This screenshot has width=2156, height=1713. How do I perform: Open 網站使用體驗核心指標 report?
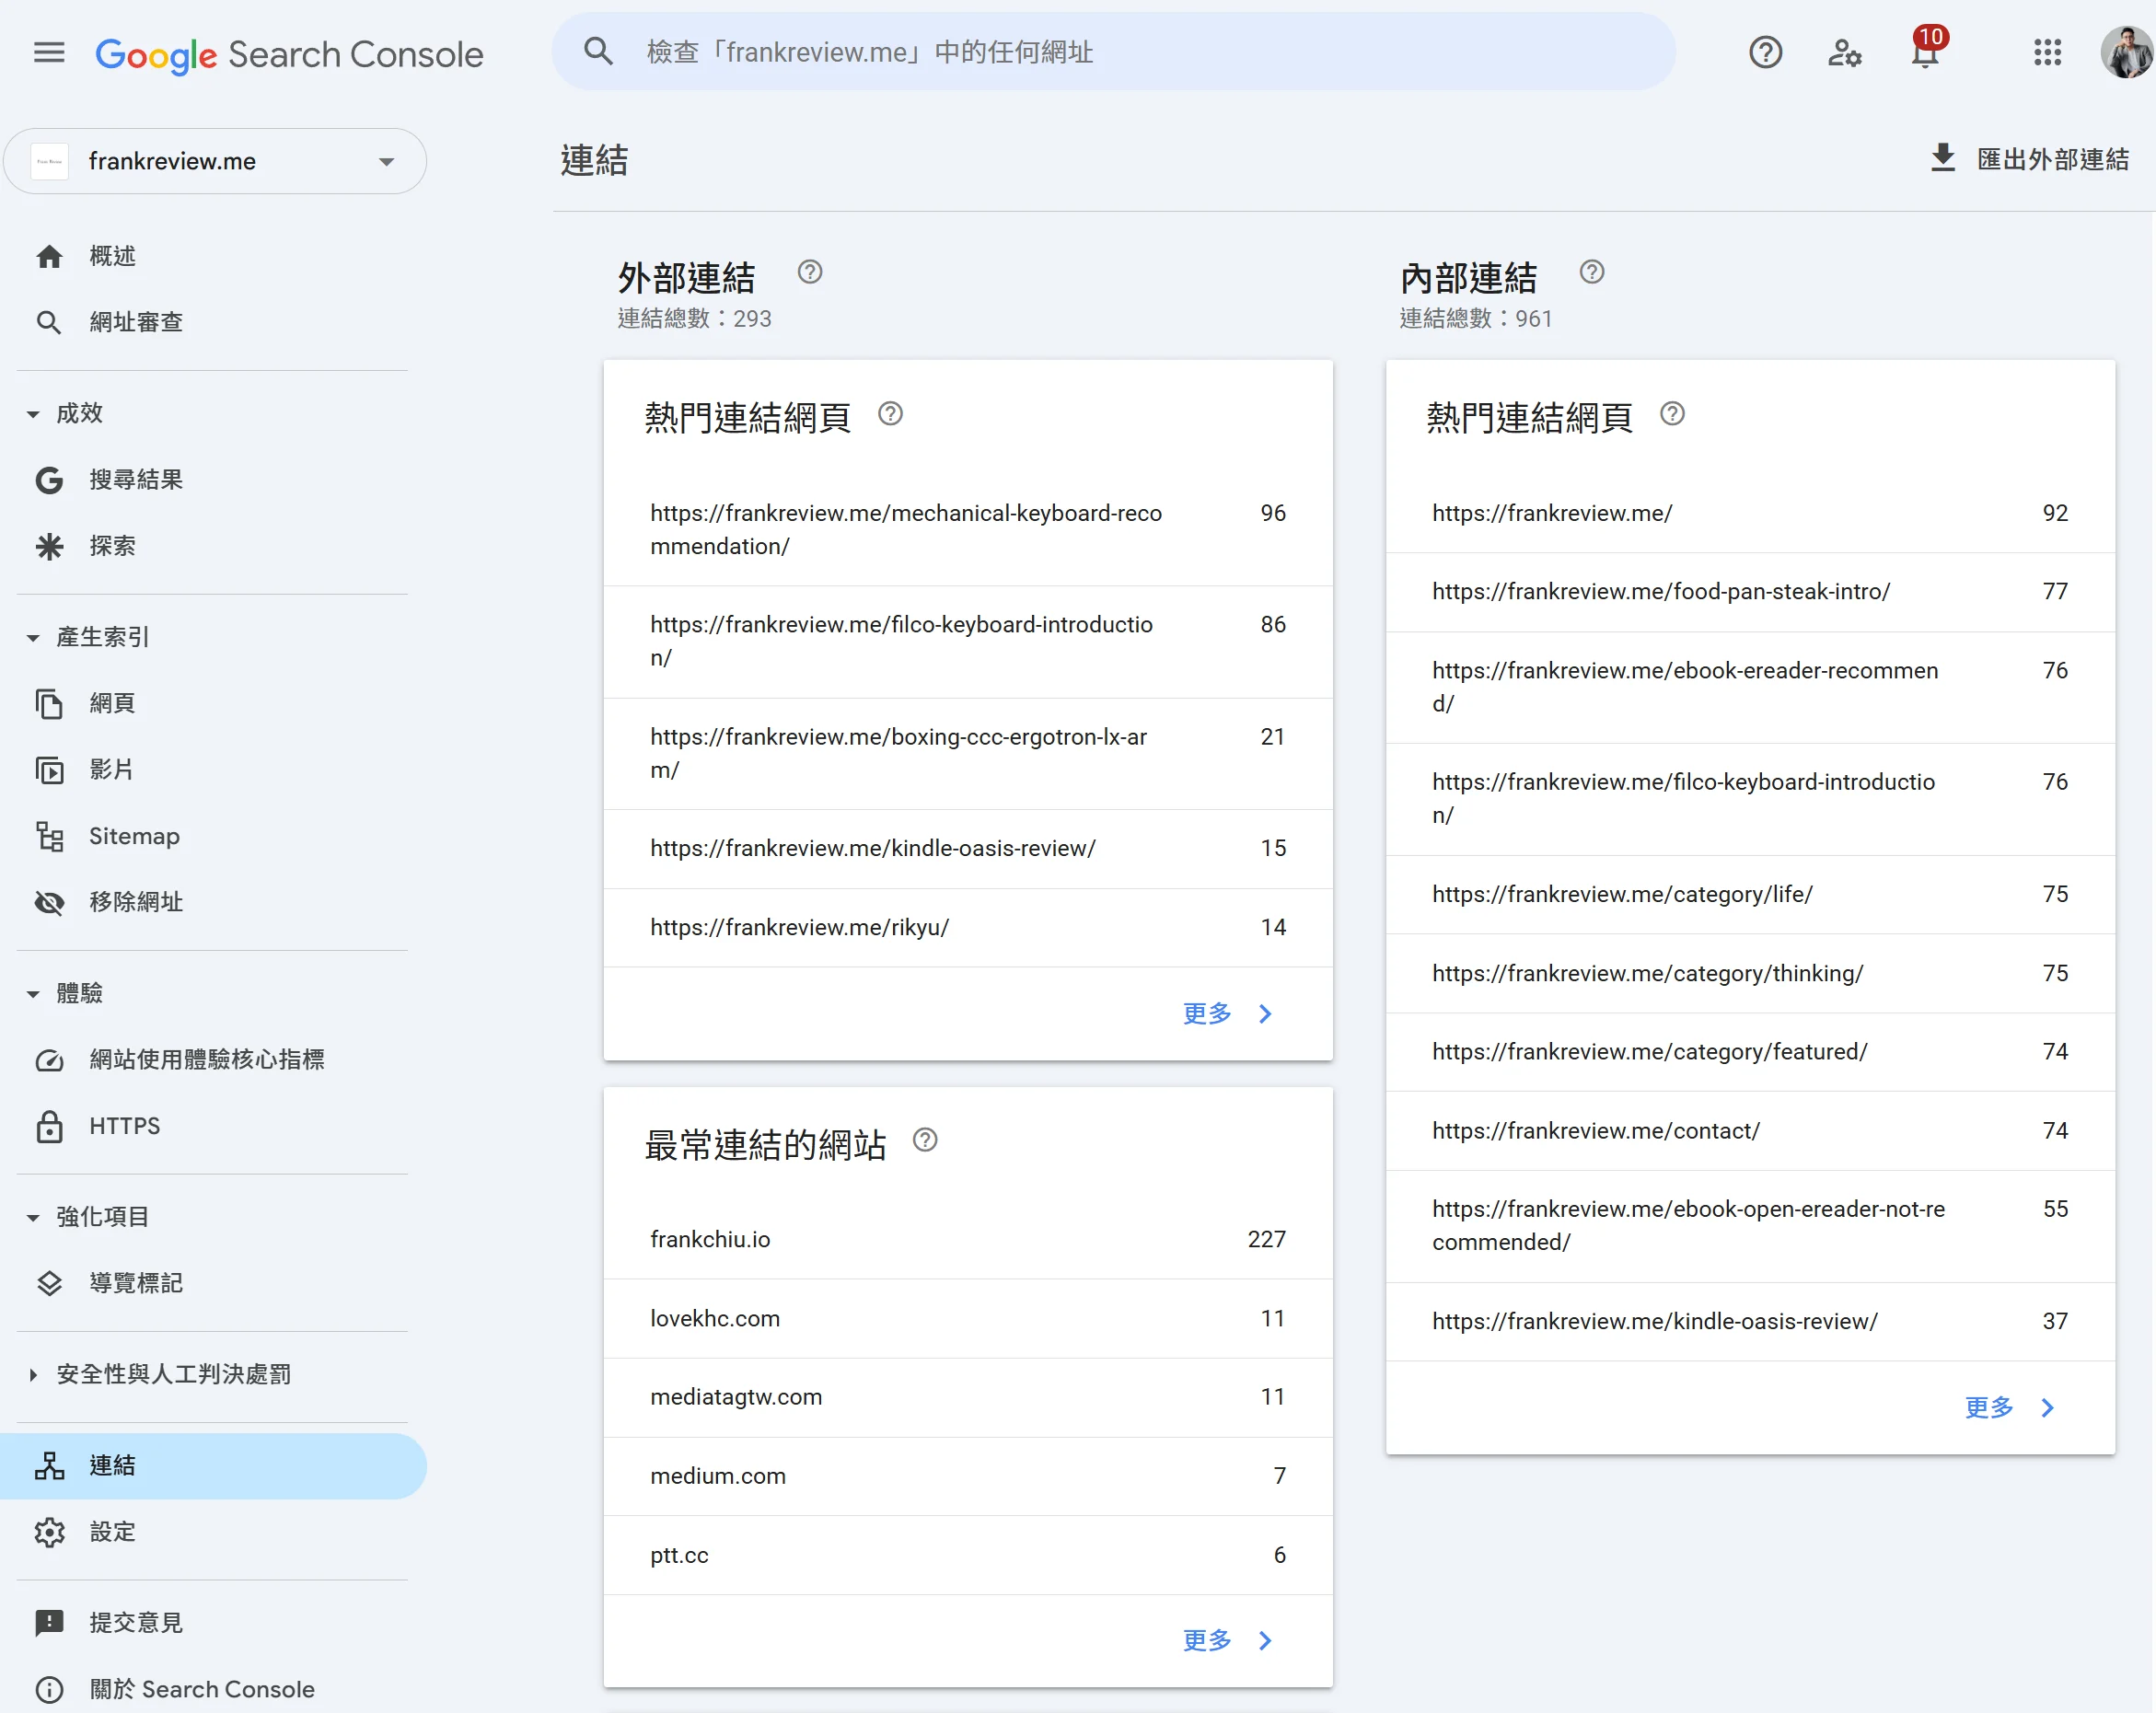tap(206, 1060)
